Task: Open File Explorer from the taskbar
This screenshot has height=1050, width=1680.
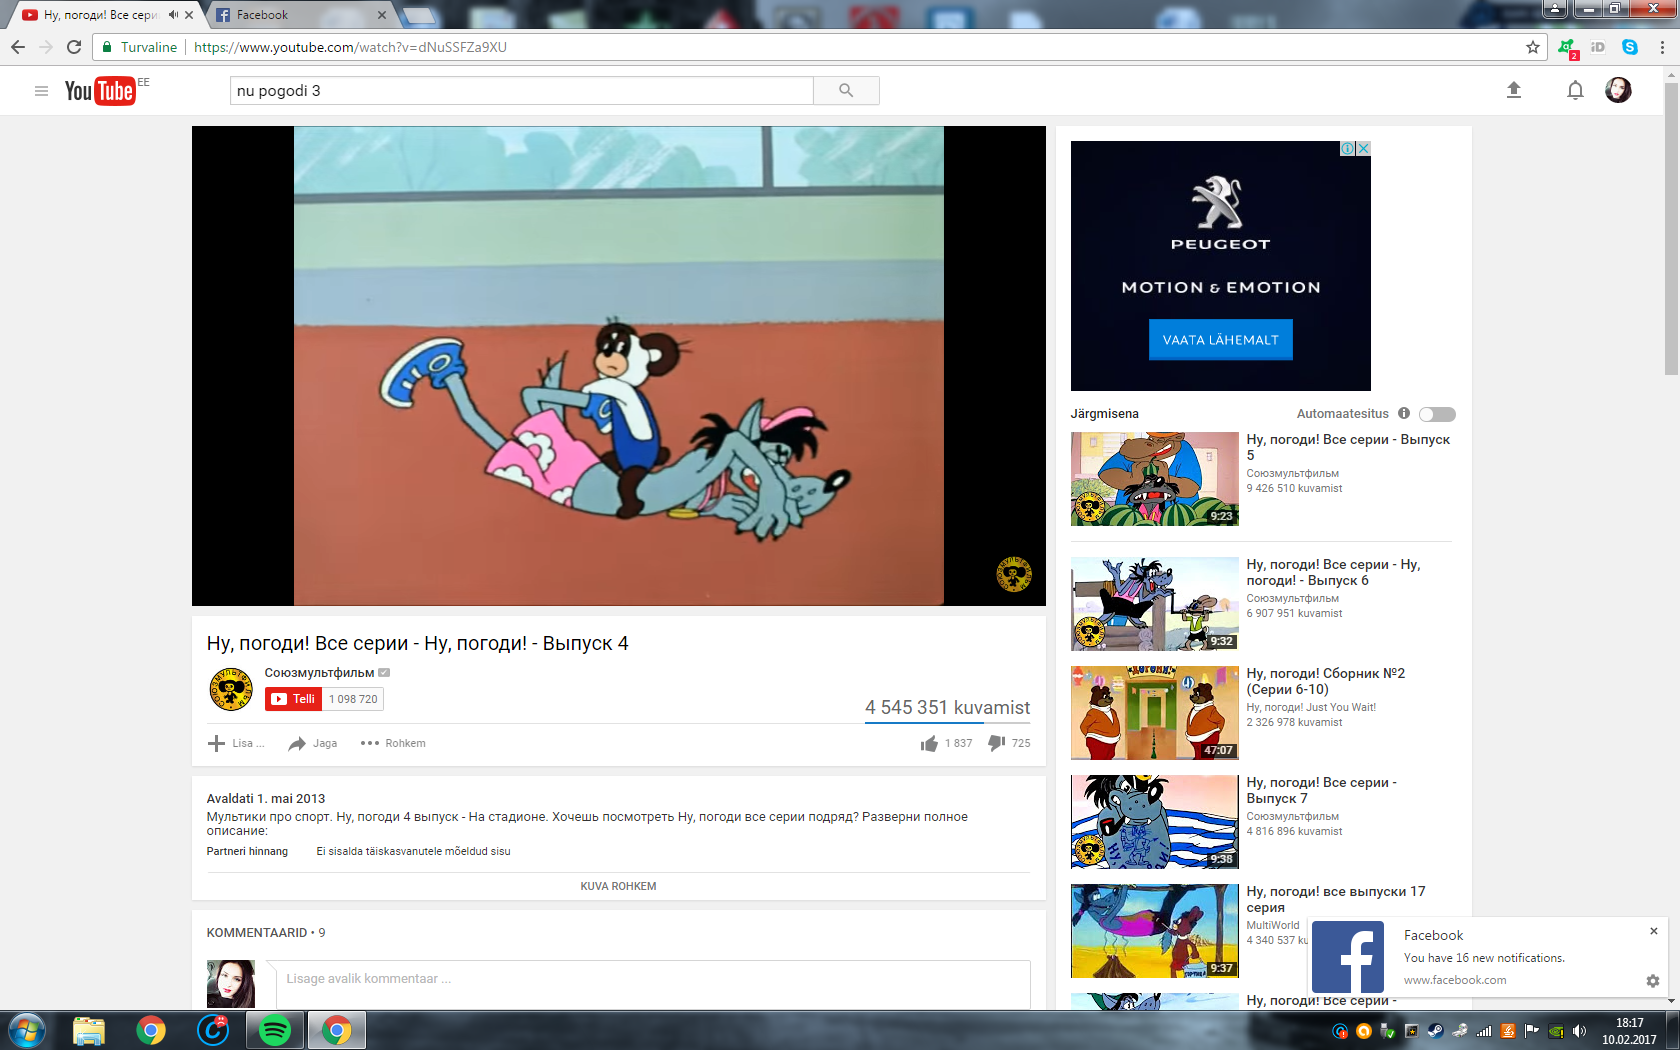Action: pyautogui.click(x=89, y=1030)
